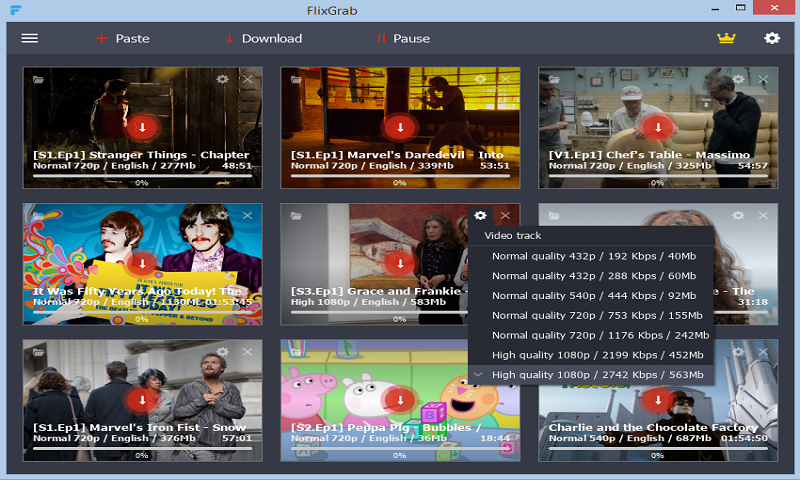Open the settings gear on the It Was Fifty Years Ago card
The width and height of the screenshot is (800, 480).
pos(222,215)
